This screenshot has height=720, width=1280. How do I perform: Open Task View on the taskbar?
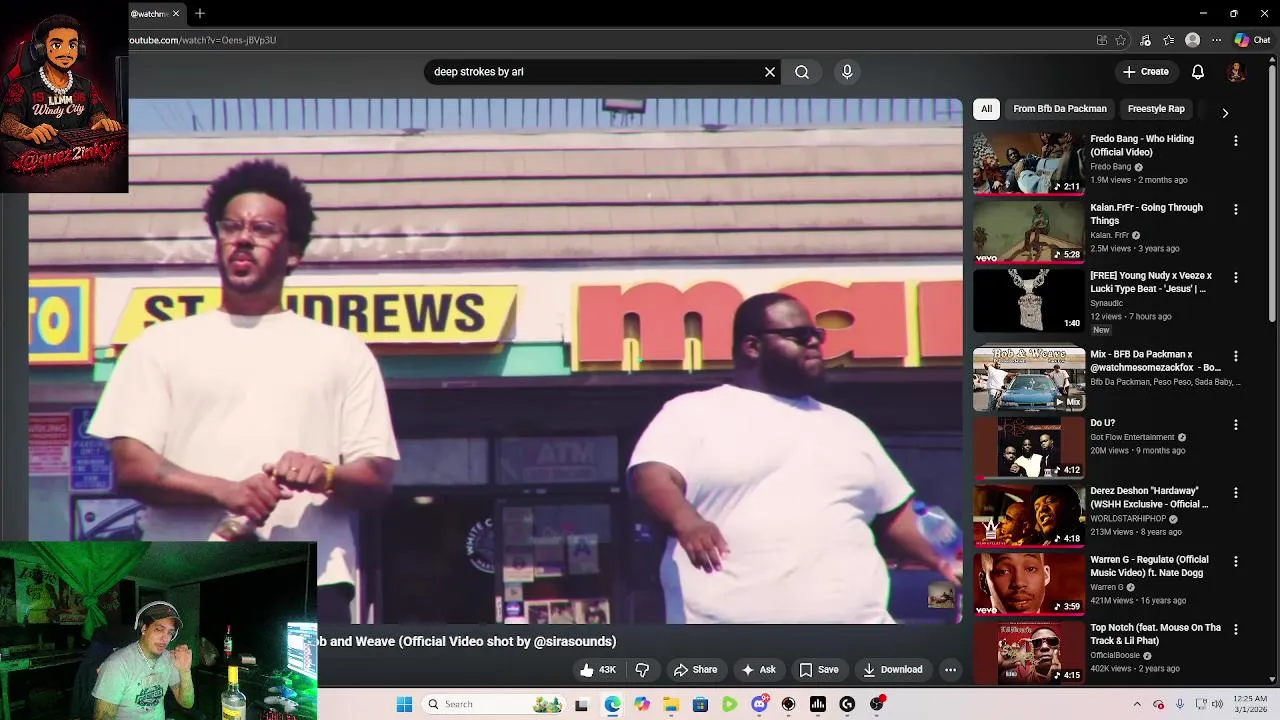click(x=582, y=704)
